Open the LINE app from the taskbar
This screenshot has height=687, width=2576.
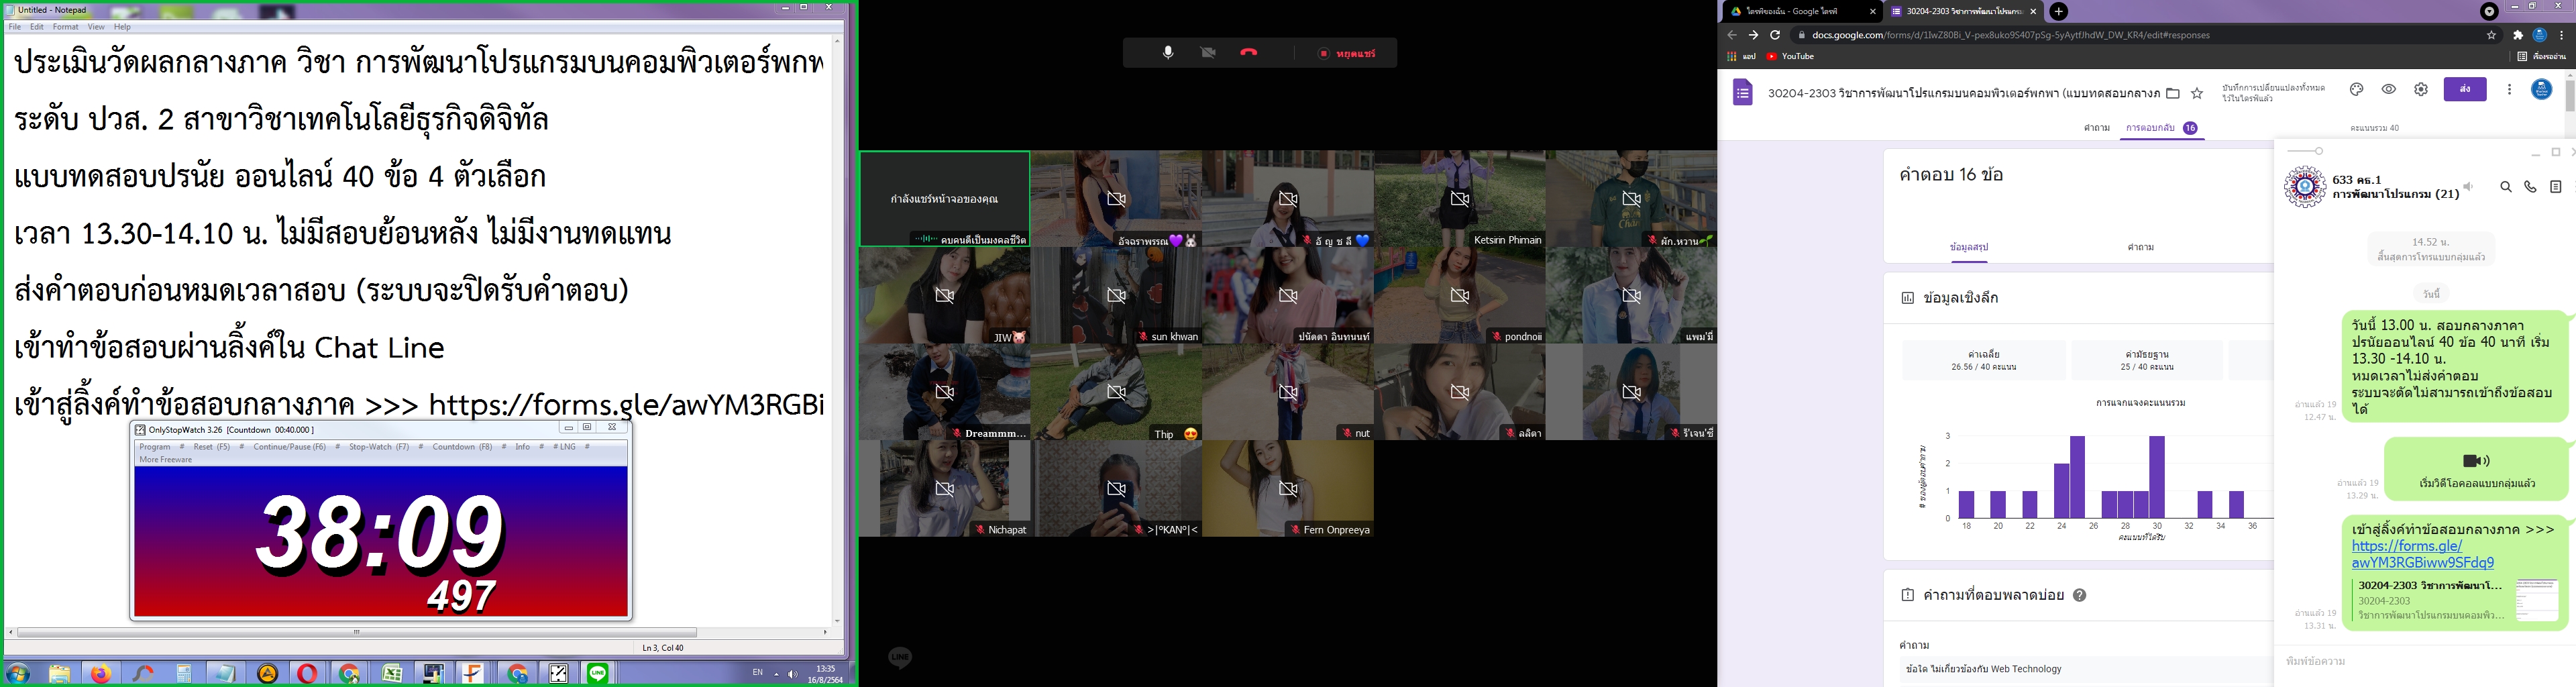[x=598, y=674]
